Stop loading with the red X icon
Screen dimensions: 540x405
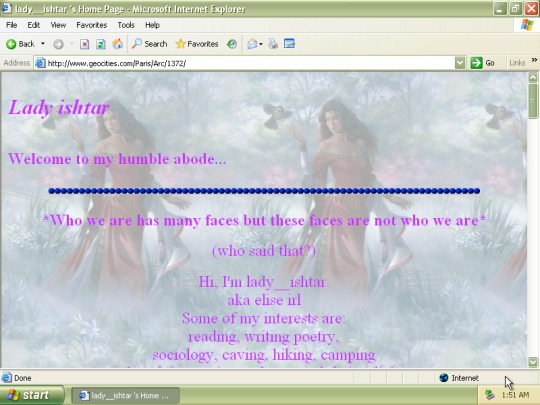(x=84, y=44)
